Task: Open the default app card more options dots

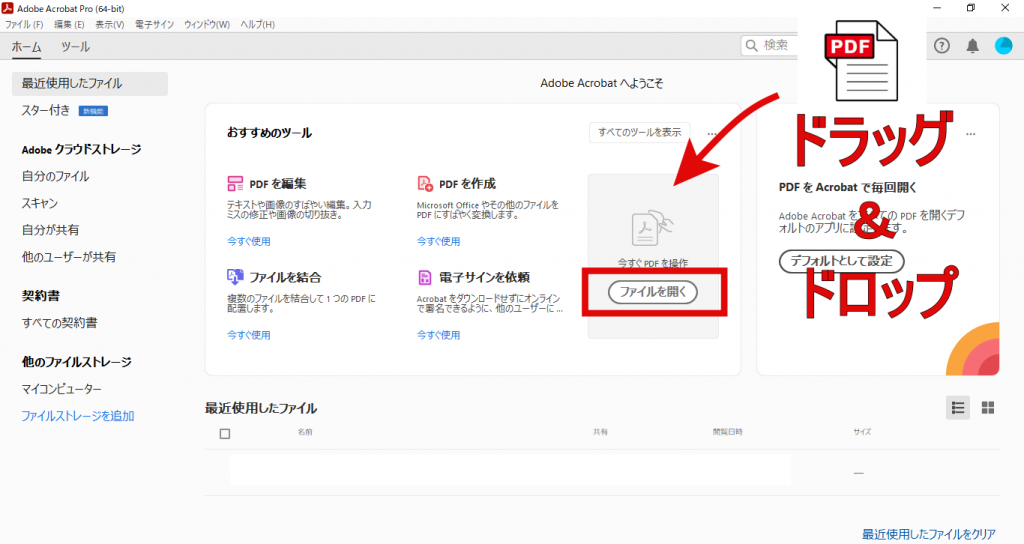Action: coord(970,134)
